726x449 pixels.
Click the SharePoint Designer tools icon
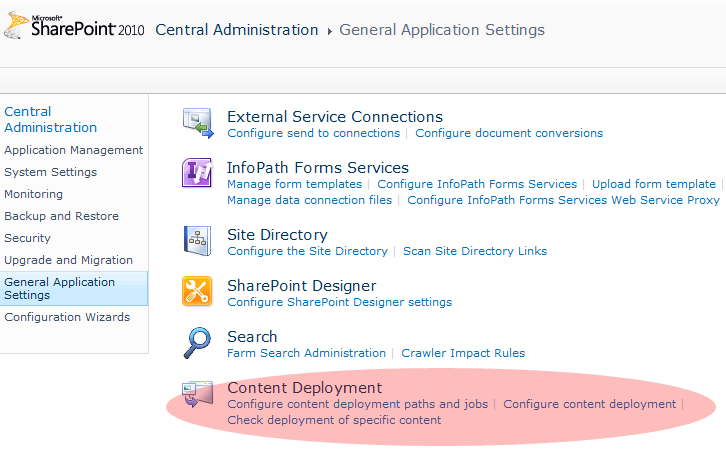tap(197, 292)
